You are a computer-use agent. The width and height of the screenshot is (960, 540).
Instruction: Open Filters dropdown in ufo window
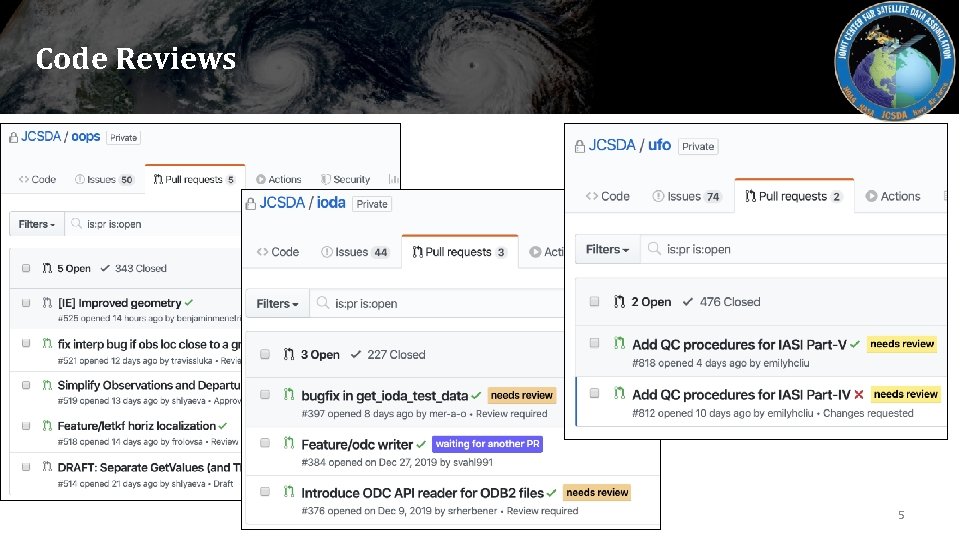607,249
